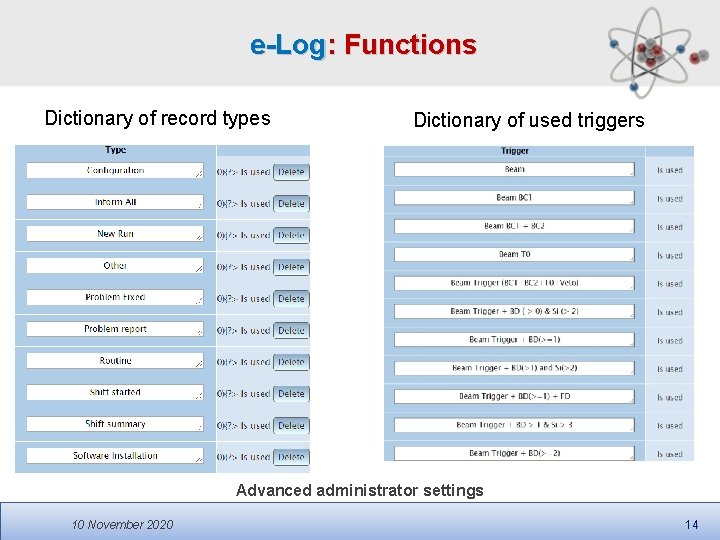Click the atom logo image
This screenshot has width=720, height=540.
[x=657, y=51]
